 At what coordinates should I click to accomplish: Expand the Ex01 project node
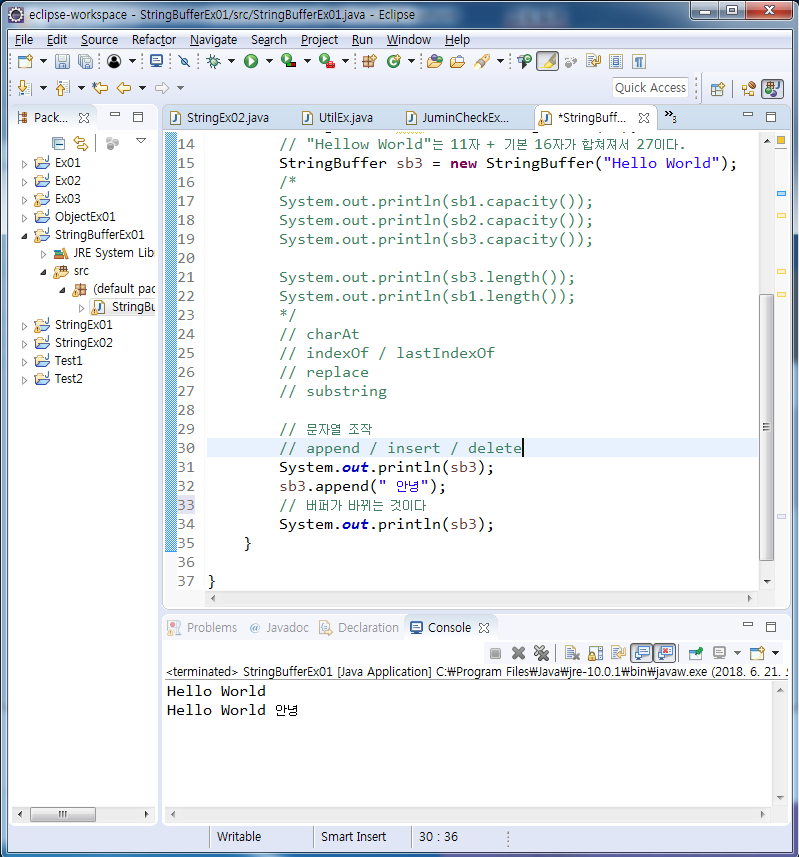click(x=24, y=163)
